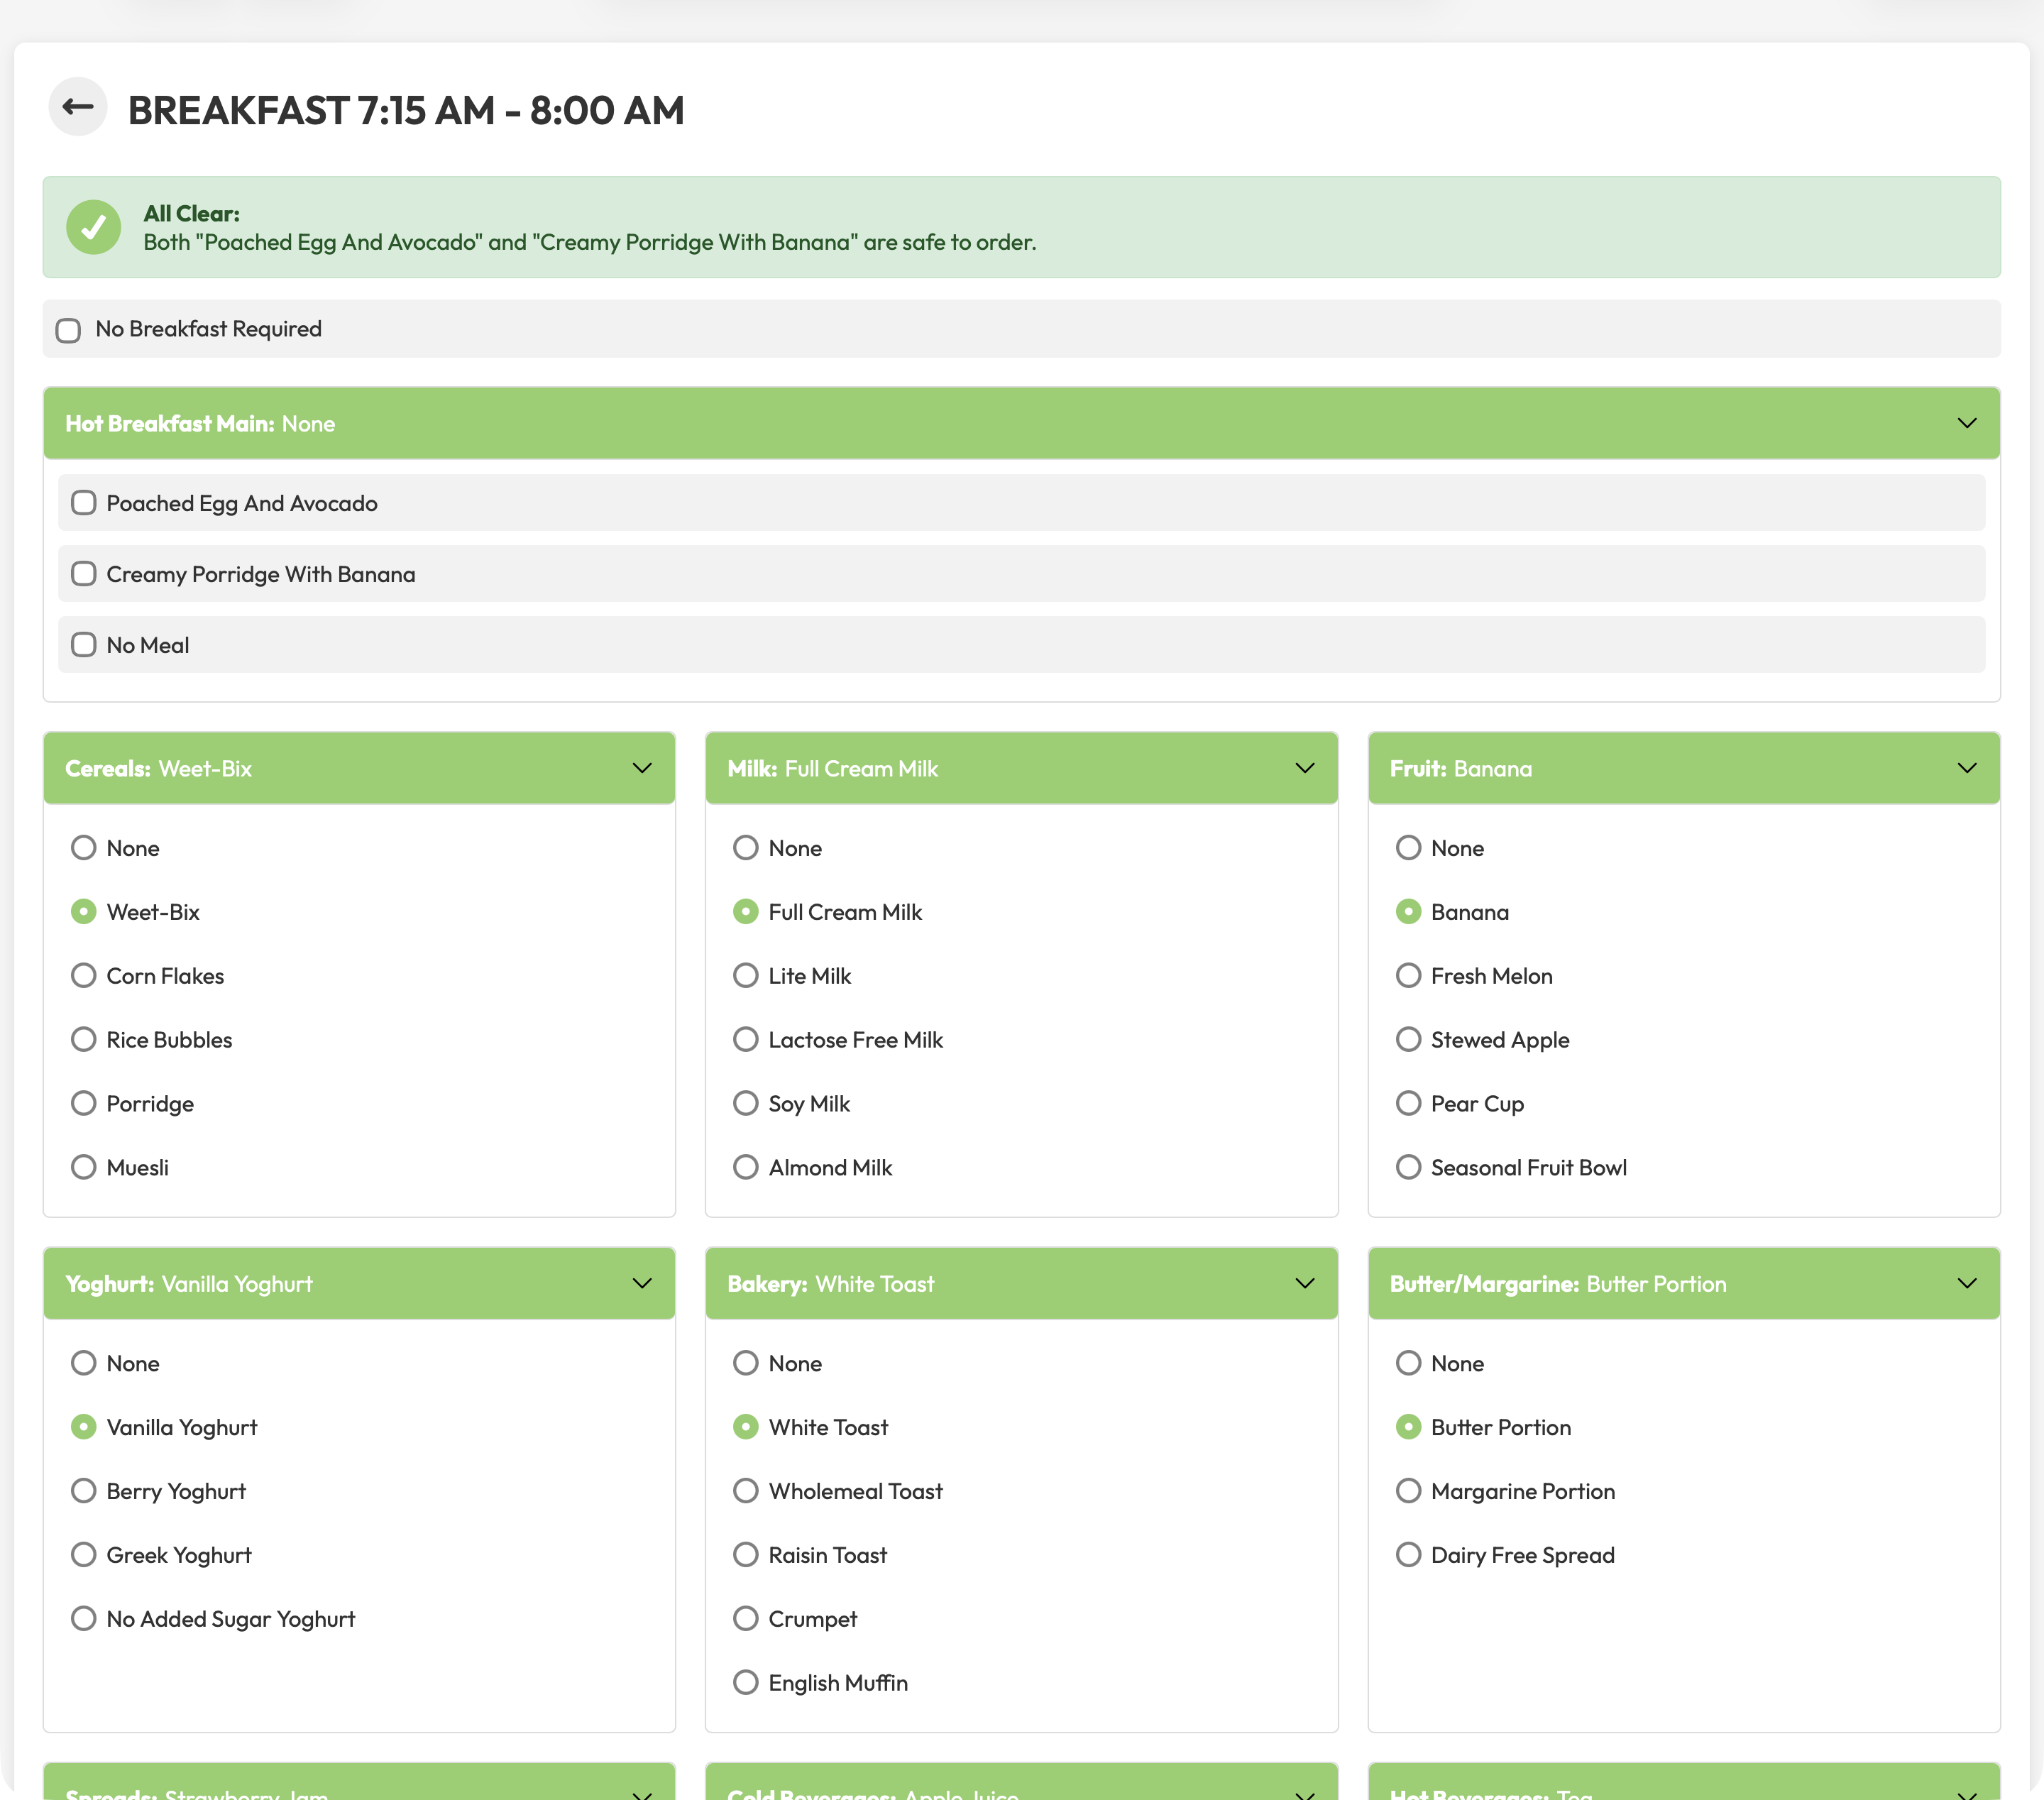Choose Lite Milk
2044x1800 pixels.
(x=746, y=976)
